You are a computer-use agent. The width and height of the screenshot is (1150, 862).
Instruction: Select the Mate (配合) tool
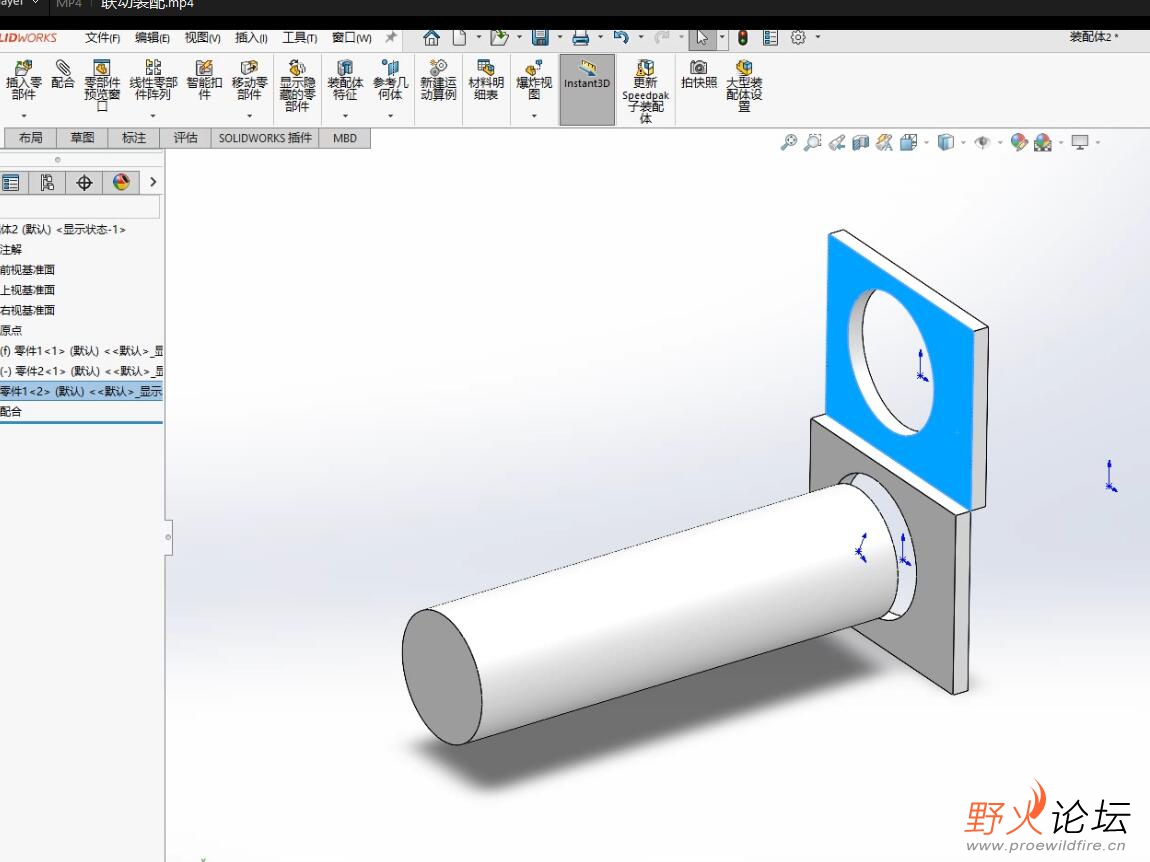(63, 74)
